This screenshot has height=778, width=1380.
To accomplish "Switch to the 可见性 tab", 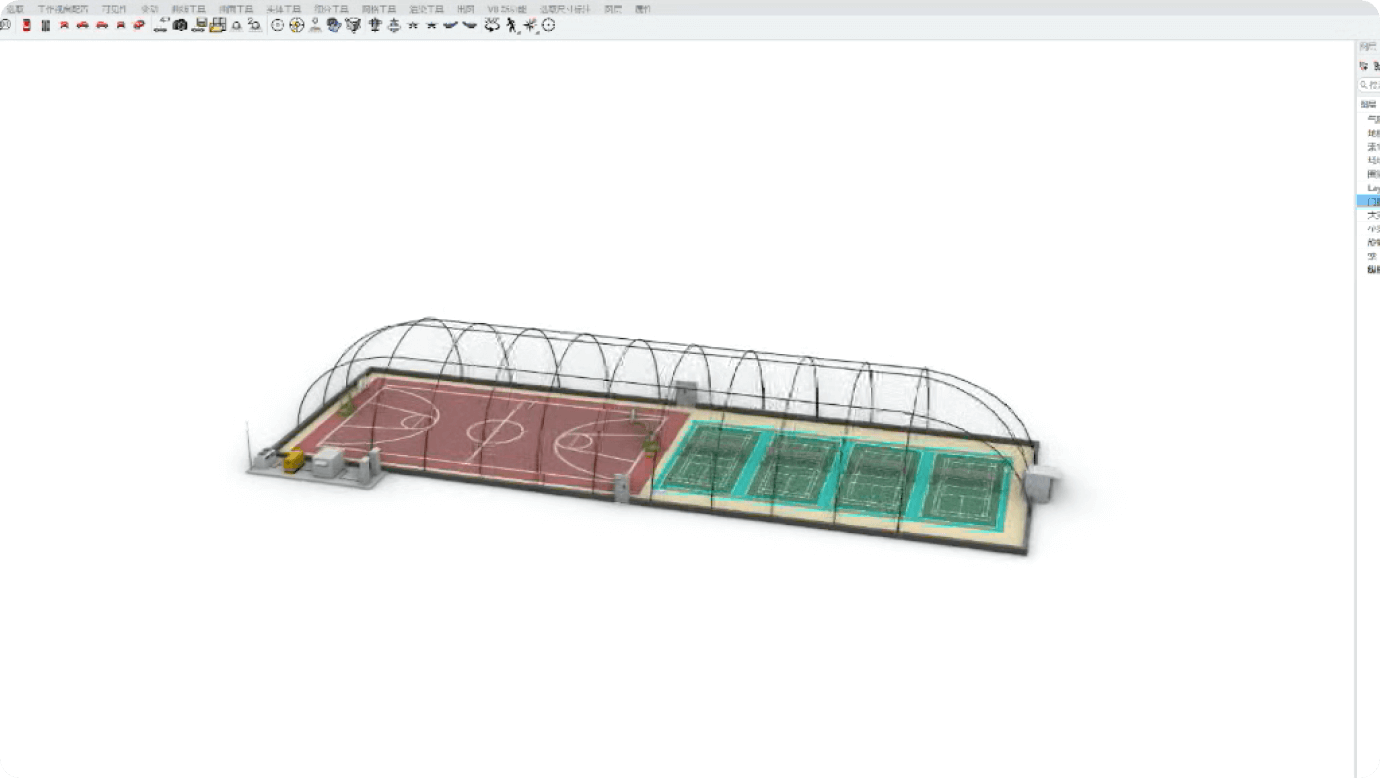I will (114, 9).
